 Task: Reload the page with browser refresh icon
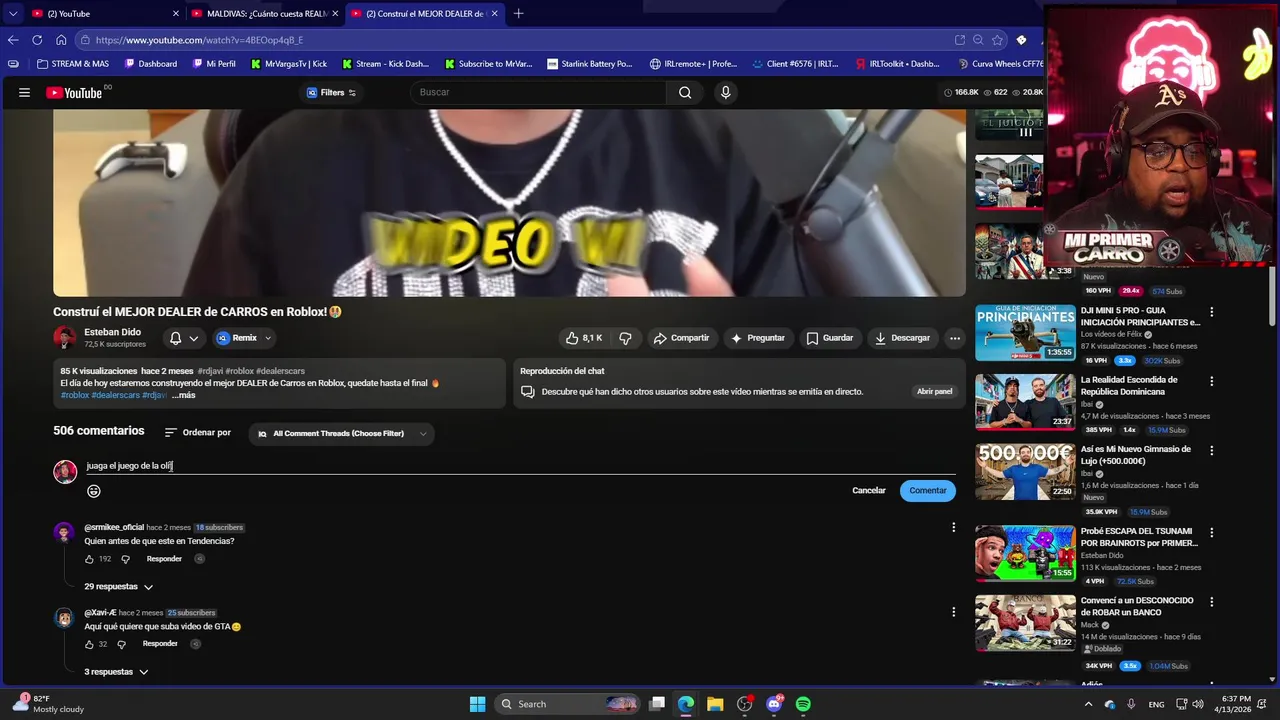click(x=37, y=40)
